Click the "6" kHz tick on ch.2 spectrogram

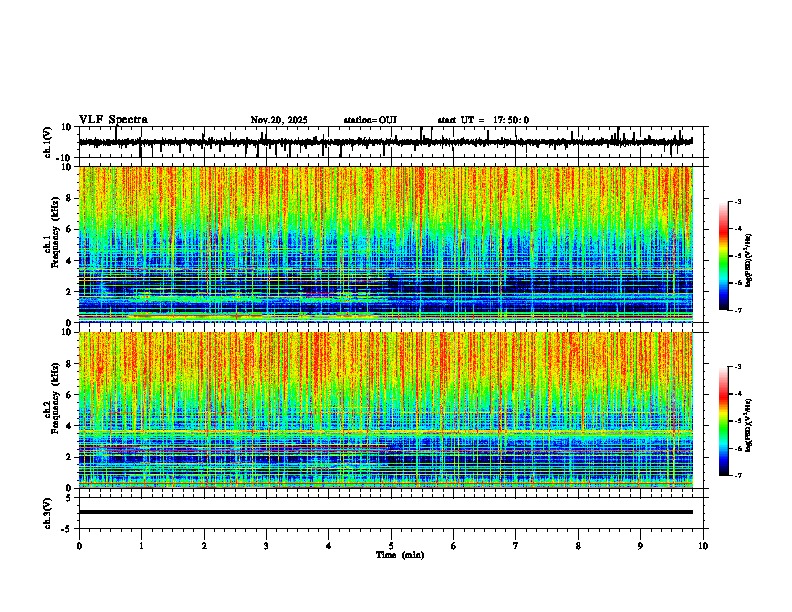tap(69, 394)
